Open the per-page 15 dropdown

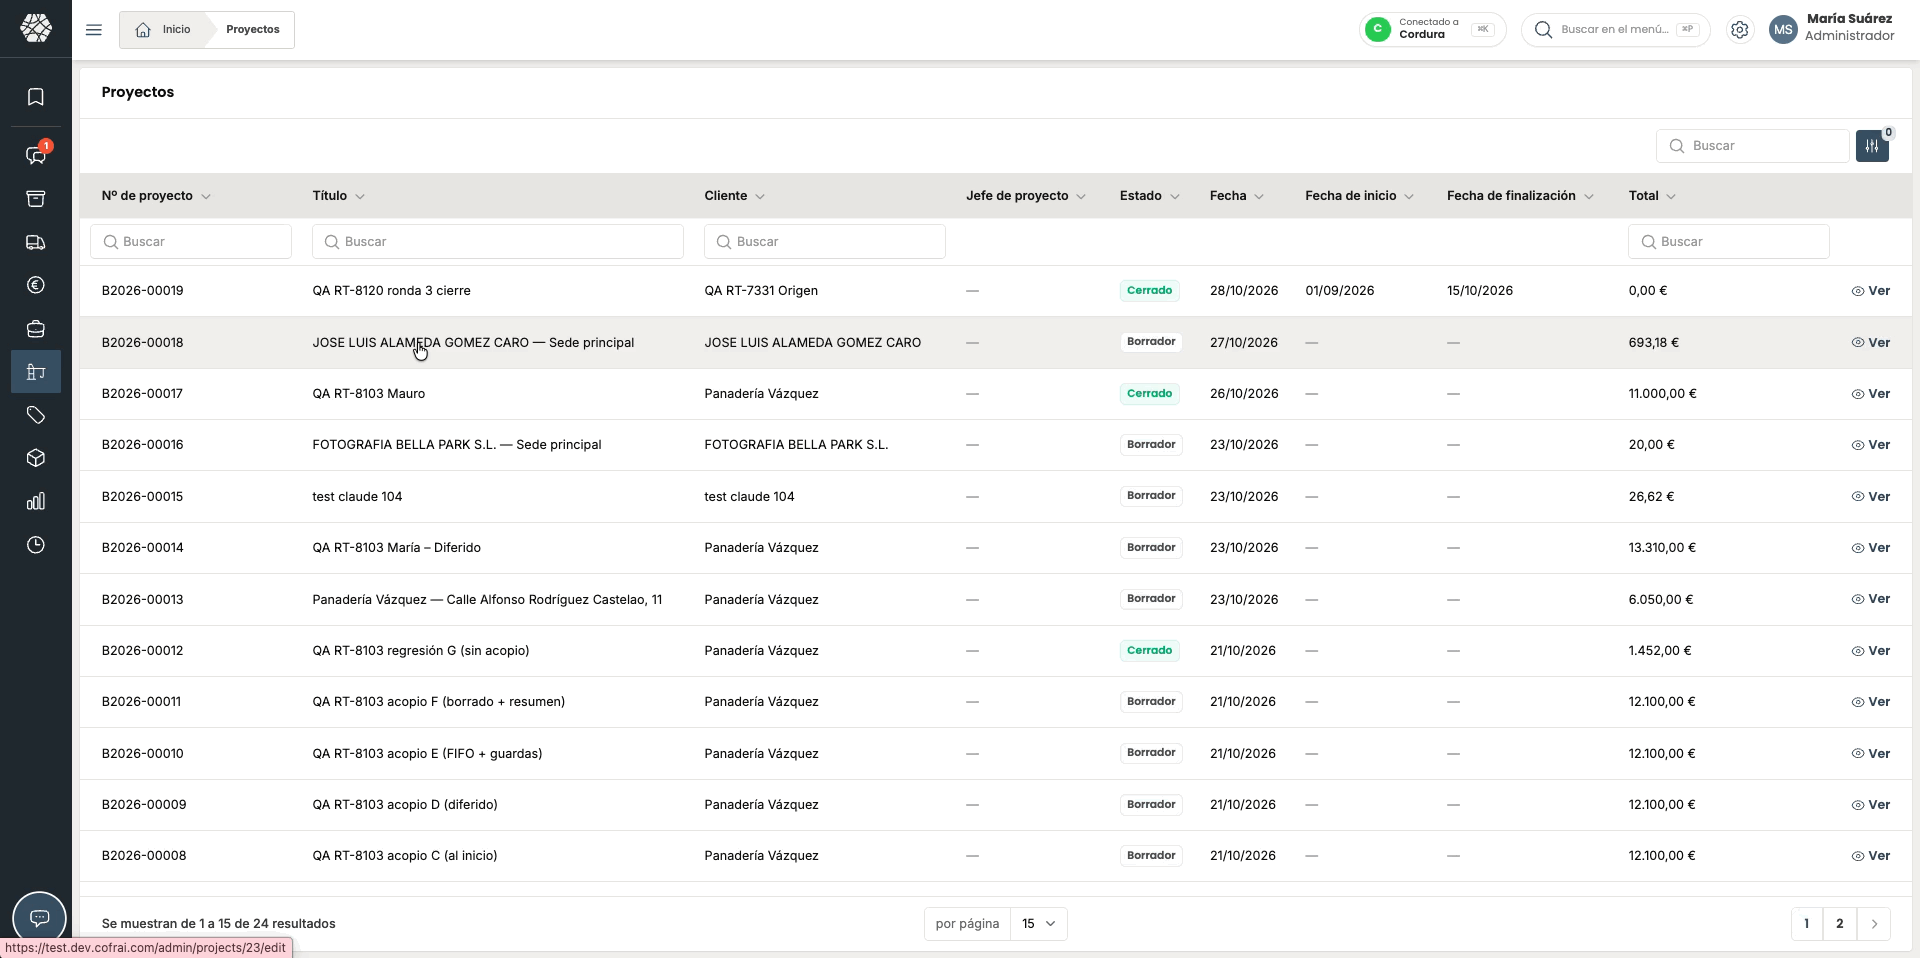1039,924
